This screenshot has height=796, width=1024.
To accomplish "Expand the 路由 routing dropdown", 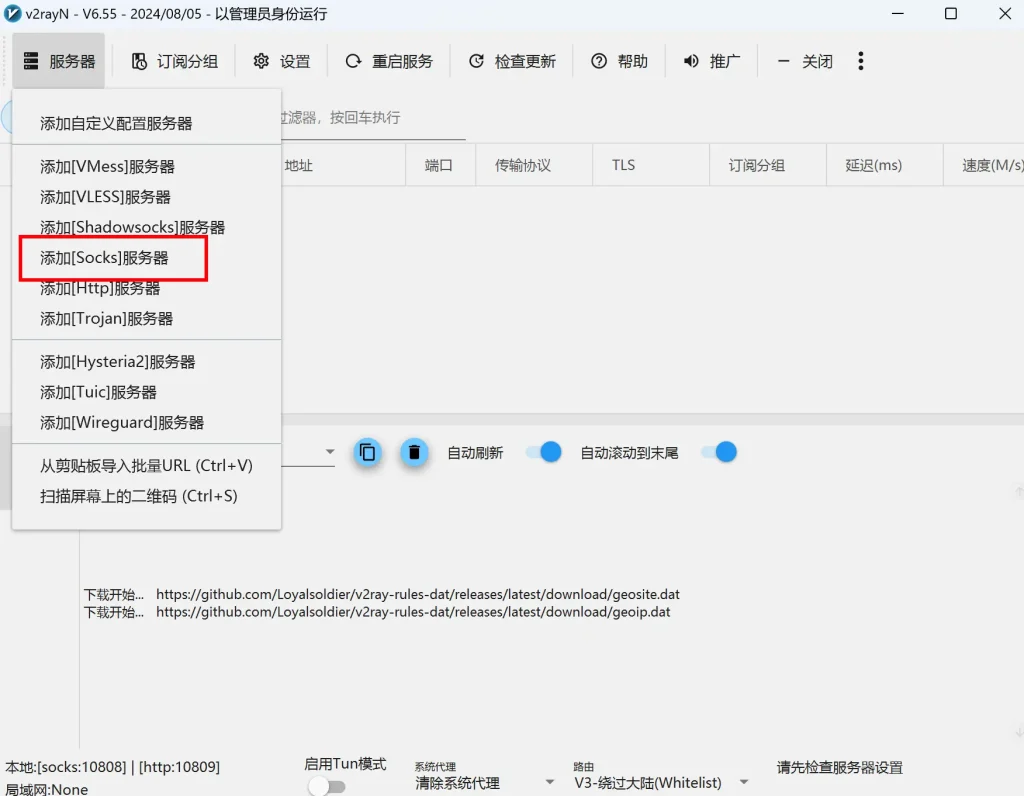I will (743, 782).
